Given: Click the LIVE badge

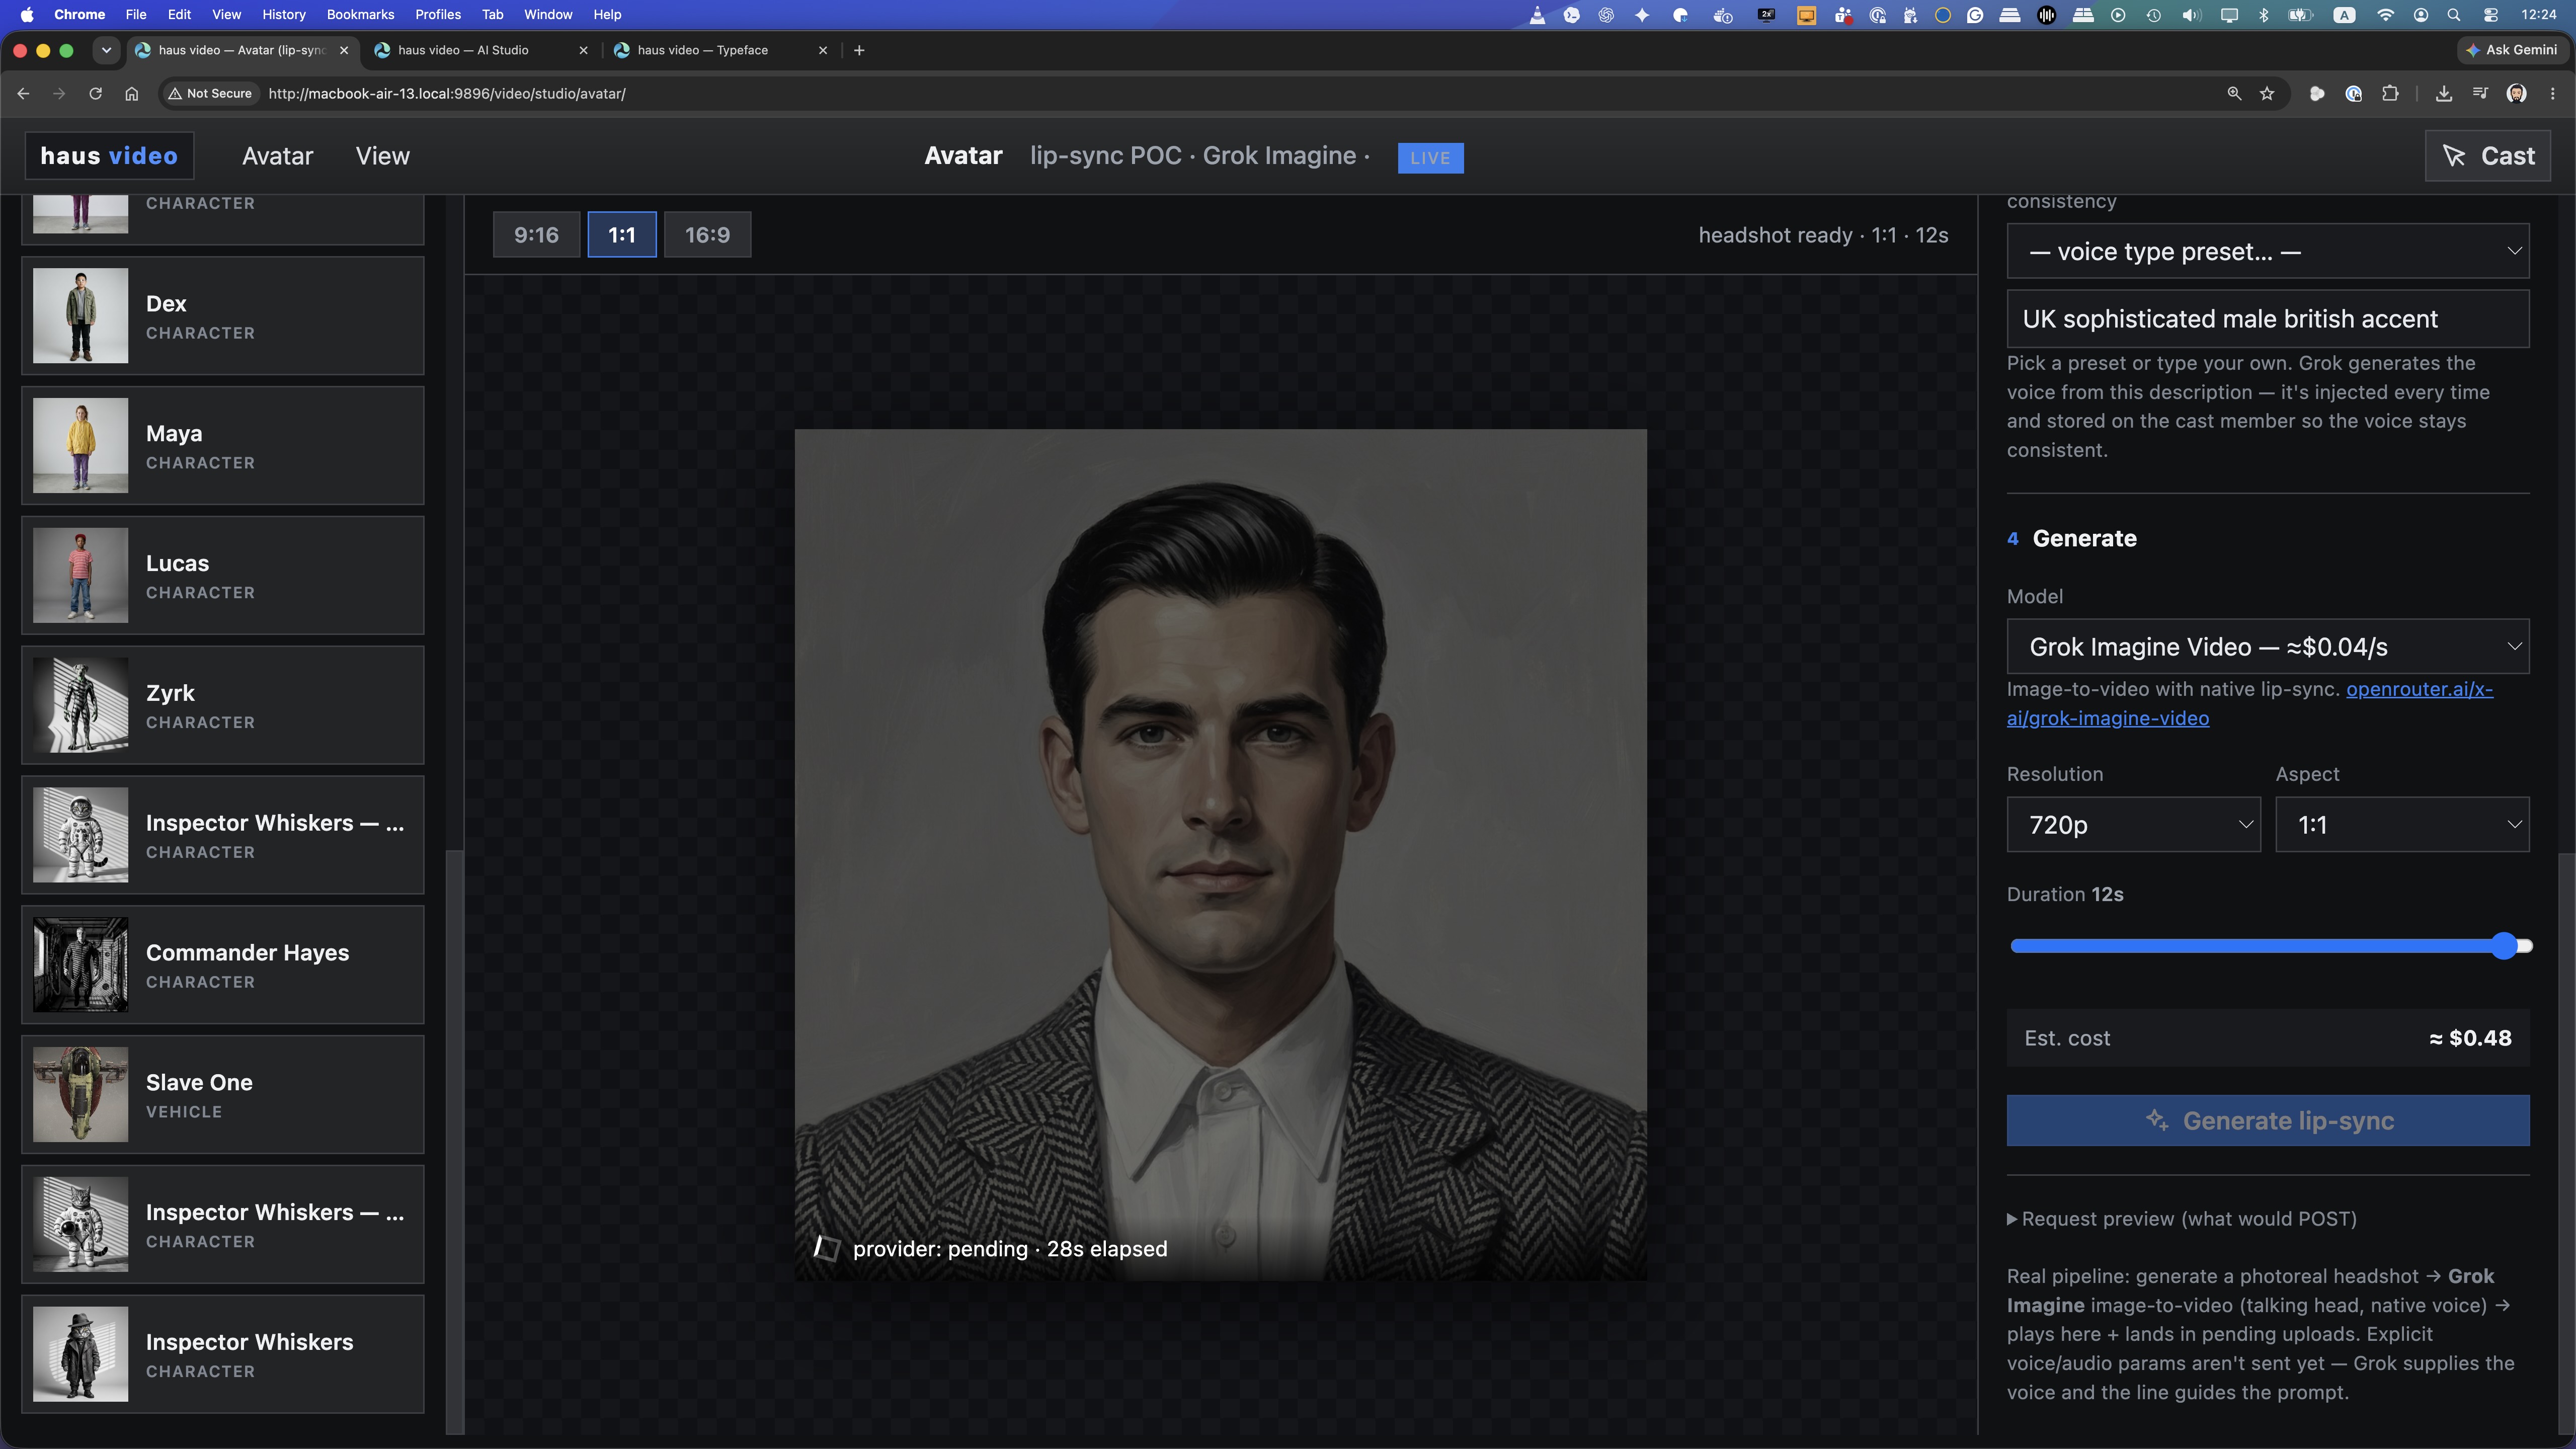Looking at the screenshot, I should point(1430,158).
